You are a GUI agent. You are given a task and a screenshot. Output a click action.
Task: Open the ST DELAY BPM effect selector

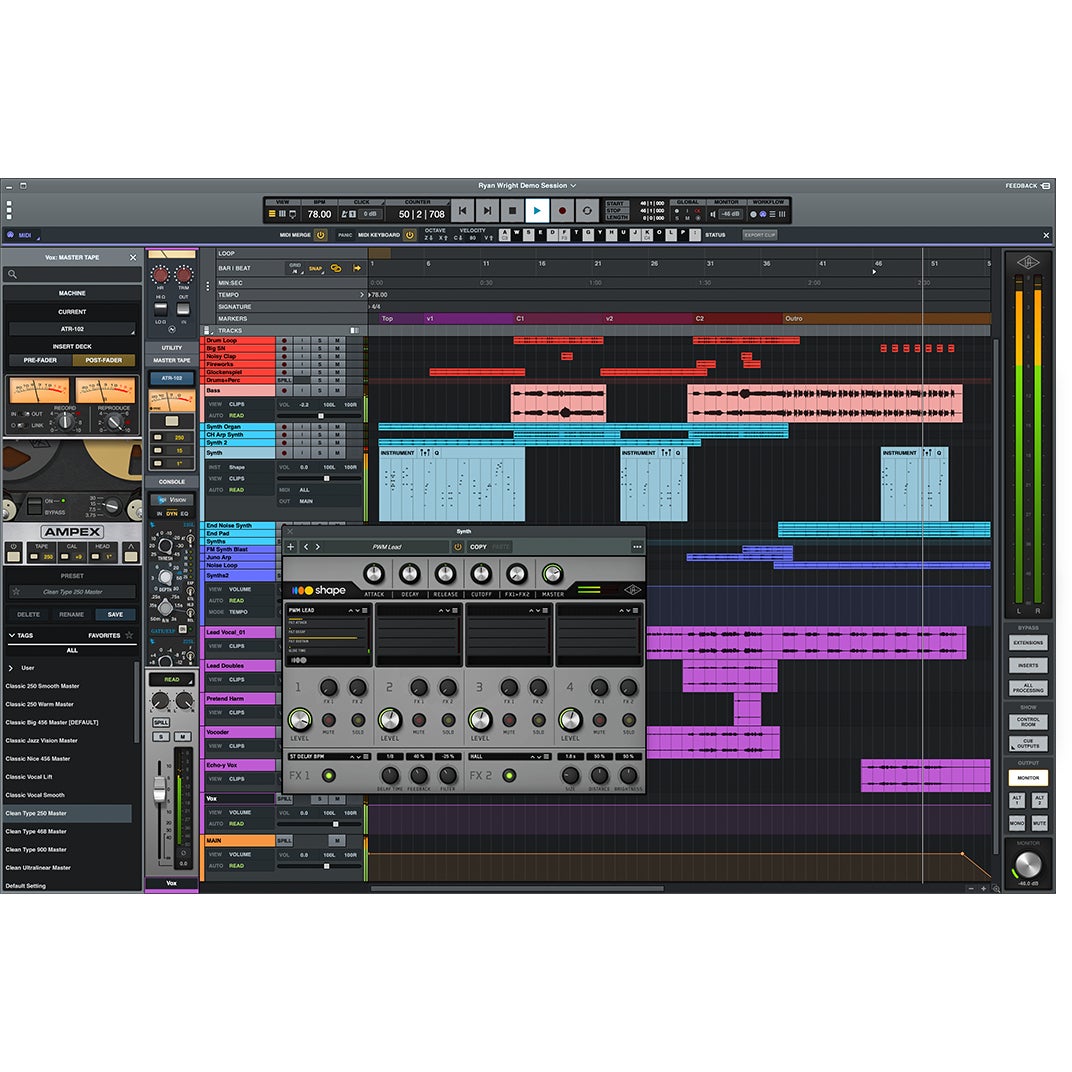tap(329, 756)
